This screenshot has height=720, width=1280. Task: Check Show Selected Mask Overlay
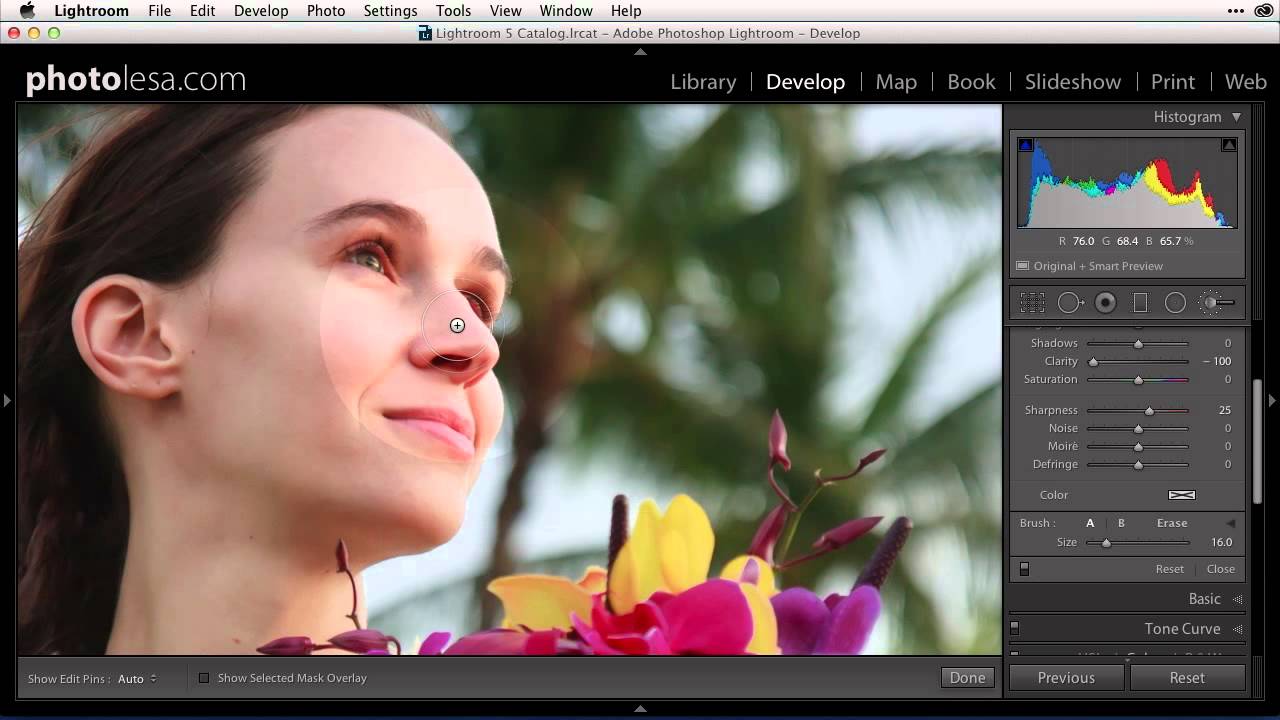[204, 677]
